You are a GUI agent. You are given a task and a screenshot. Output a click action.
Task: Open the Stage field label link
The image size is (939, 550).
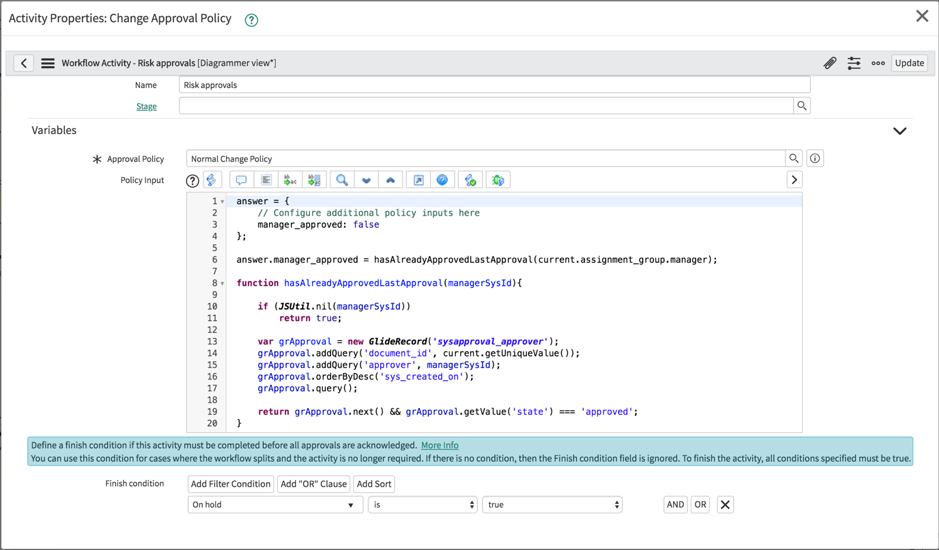click(146, 106)
